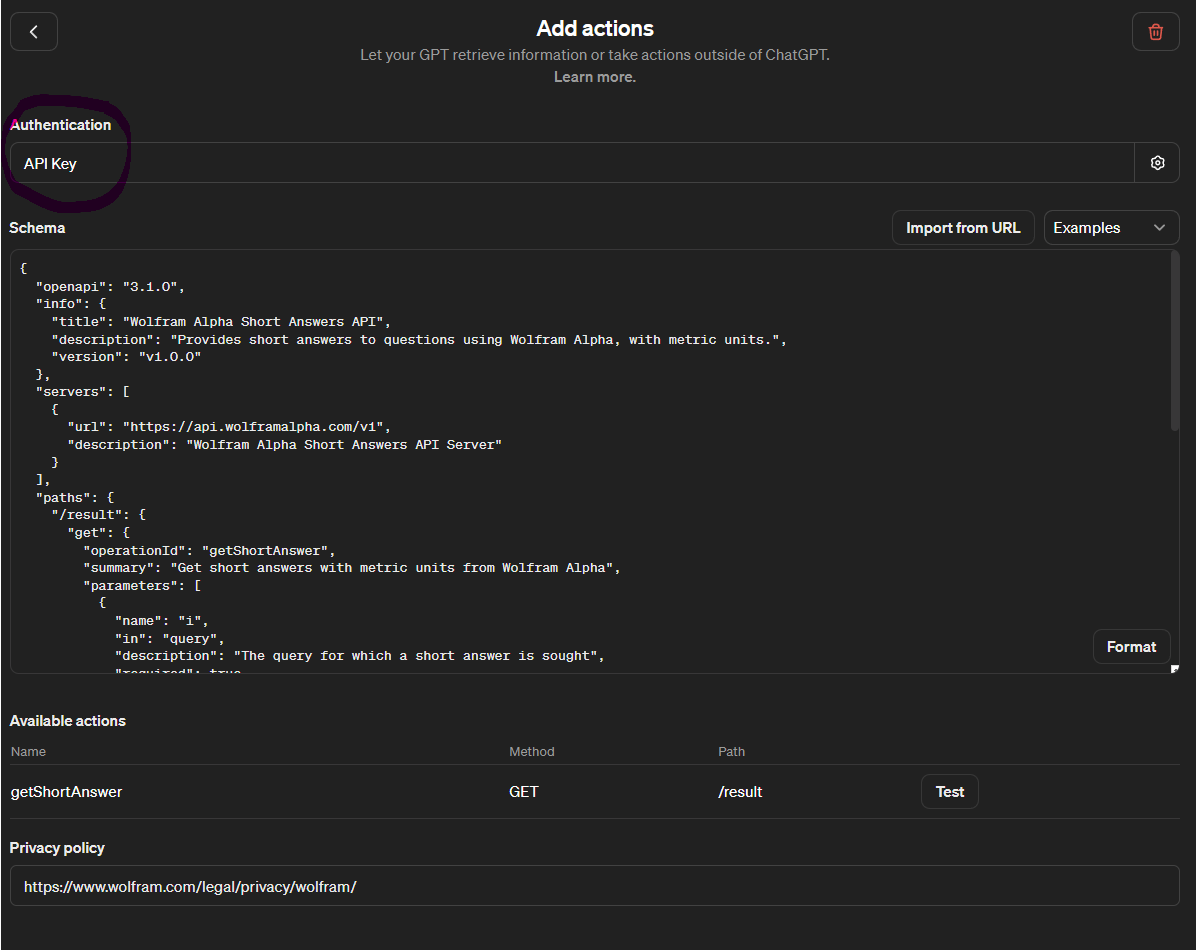Screen dimensions: 1196x950
Task: Click the operationId getShortAnswer schema line
Action: click(209, 551)
